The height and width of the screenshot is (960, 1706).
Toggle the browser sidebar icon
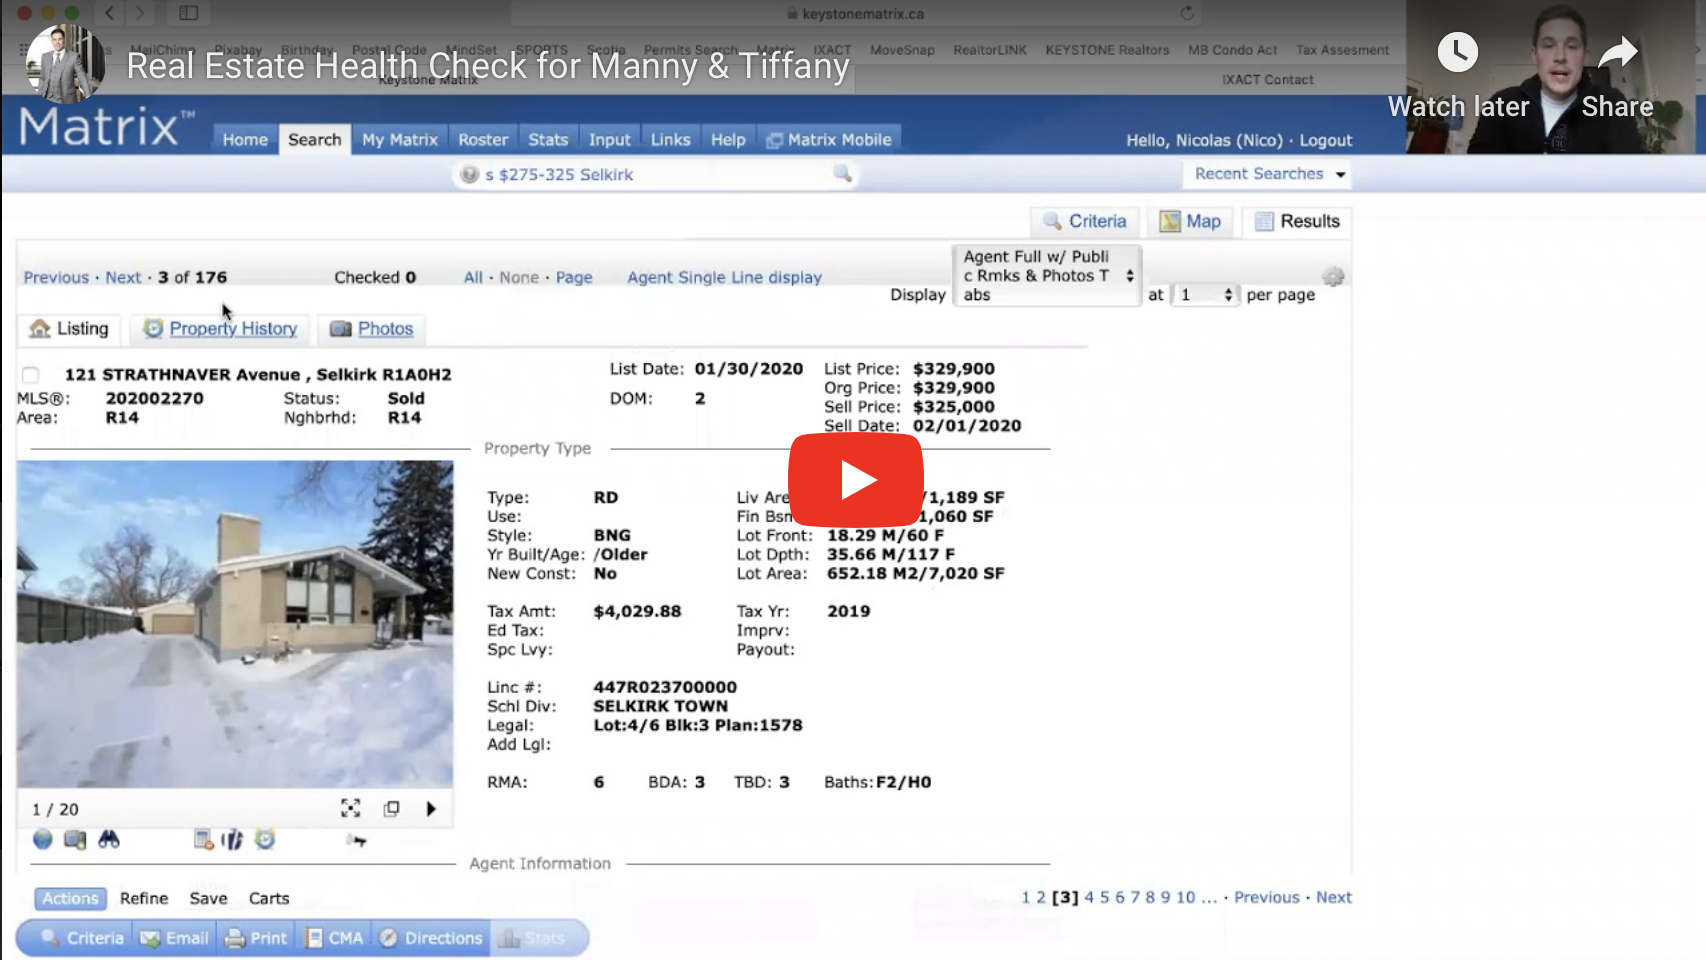click(189, 13)
